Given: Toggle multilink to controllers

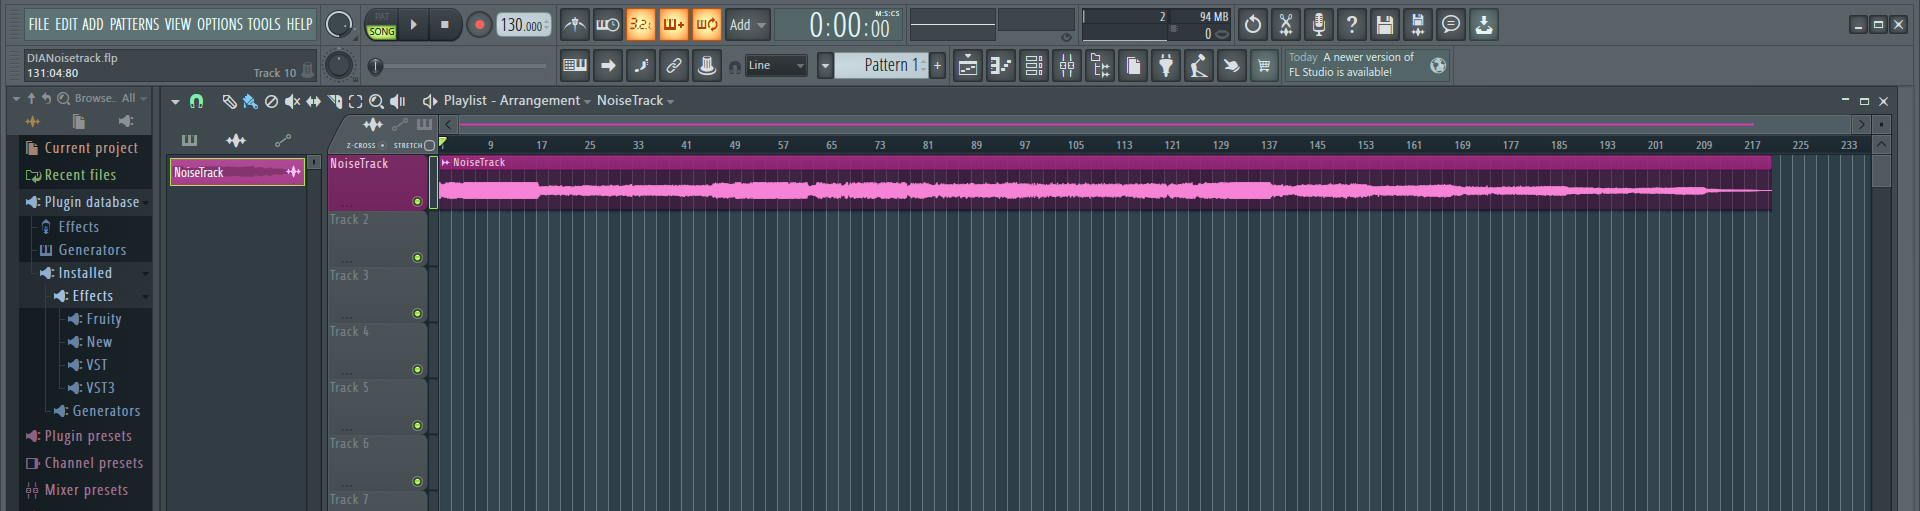Looking at the screenshot, I should 674,66.
